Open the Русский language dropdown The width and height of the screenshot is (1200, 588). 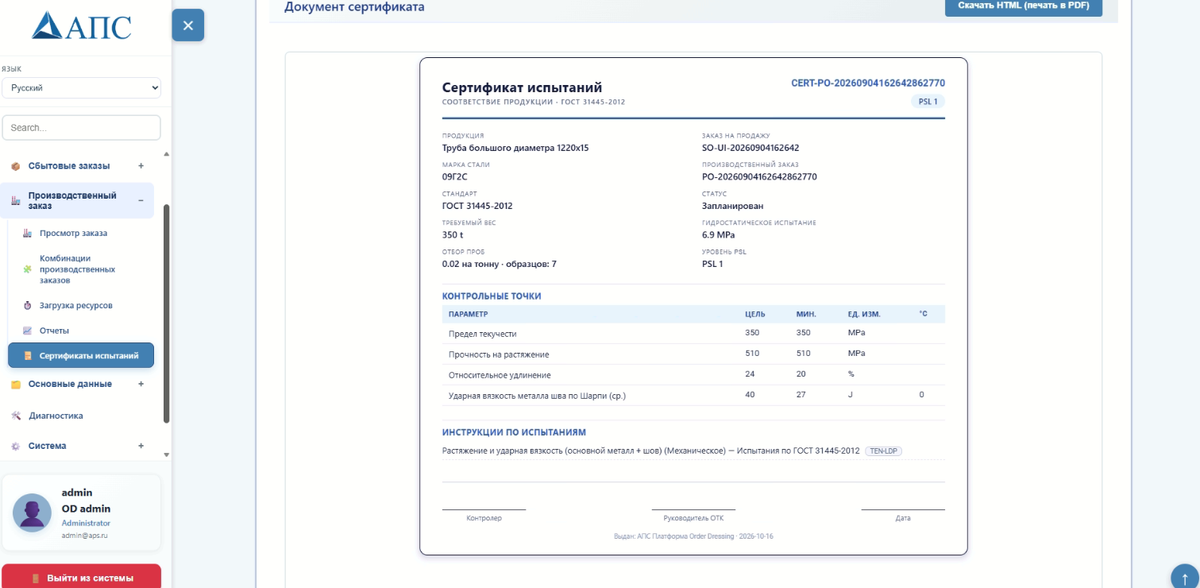[x=81, y=88]
